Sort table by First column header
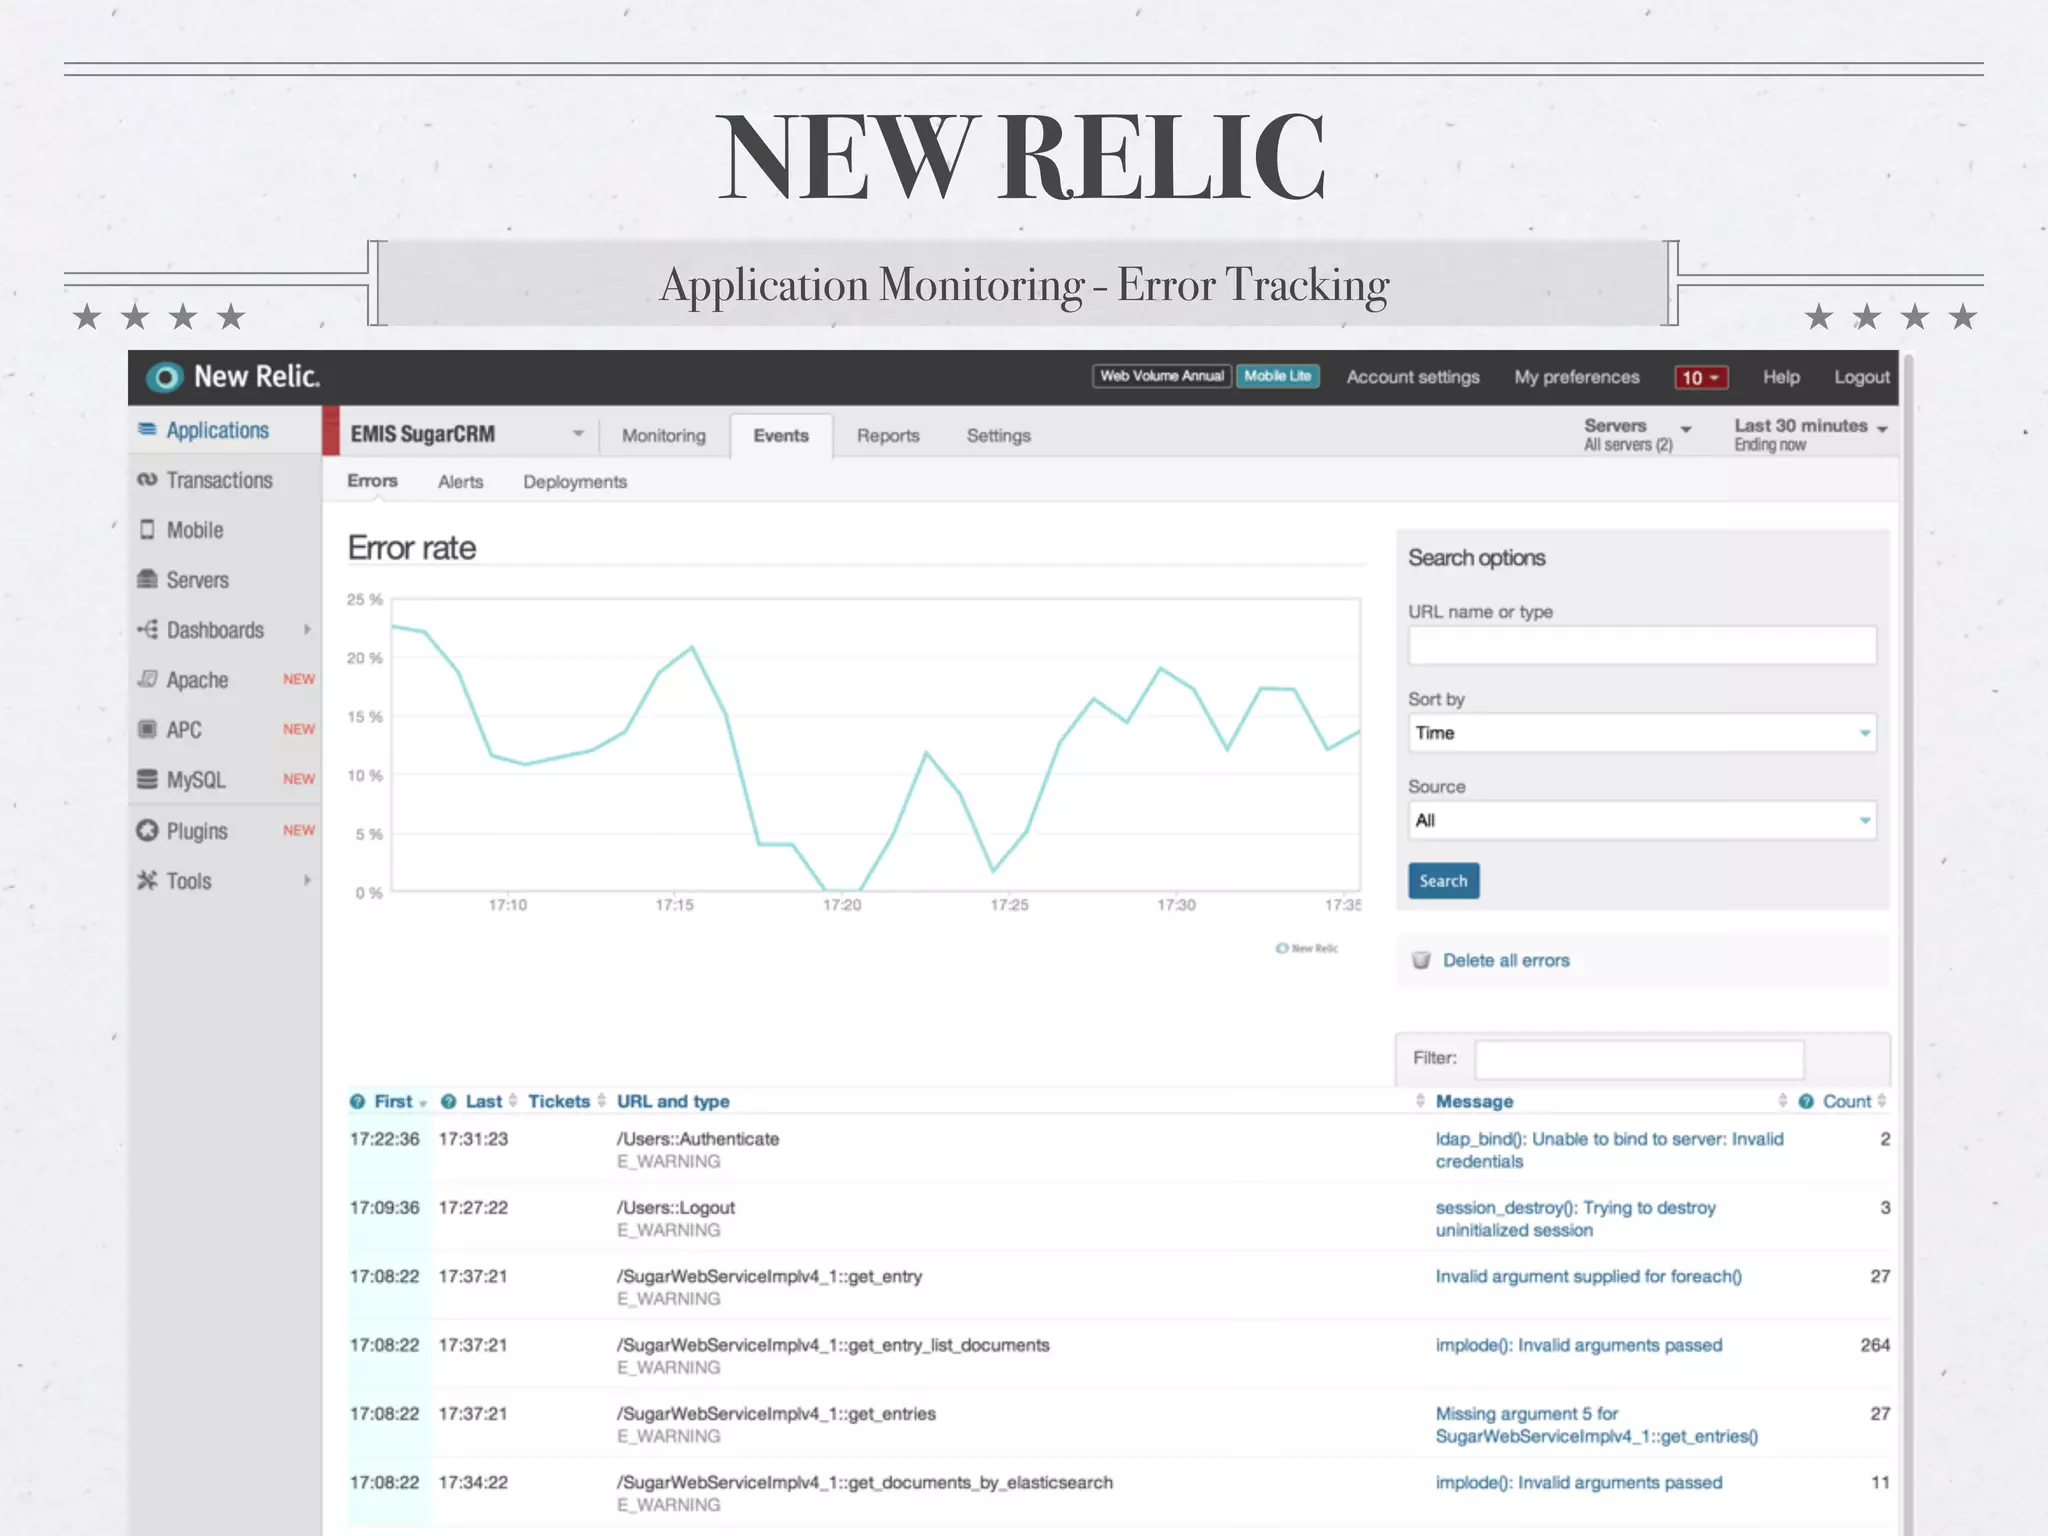2048x1536 pixels. (x=393, y=1101)
